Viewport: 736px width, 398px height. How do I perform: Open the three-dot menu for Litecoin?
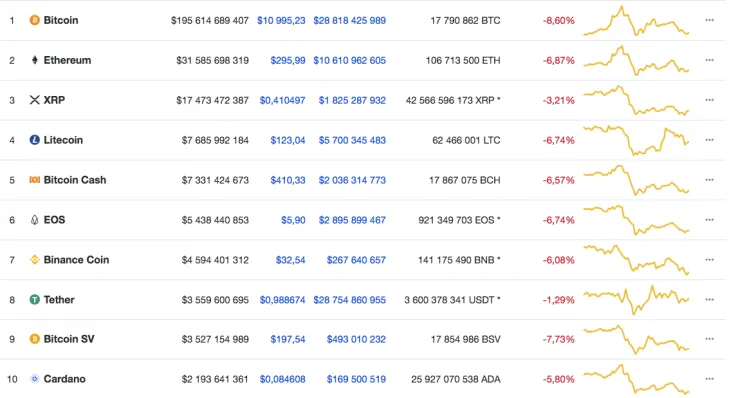point(709,140)
